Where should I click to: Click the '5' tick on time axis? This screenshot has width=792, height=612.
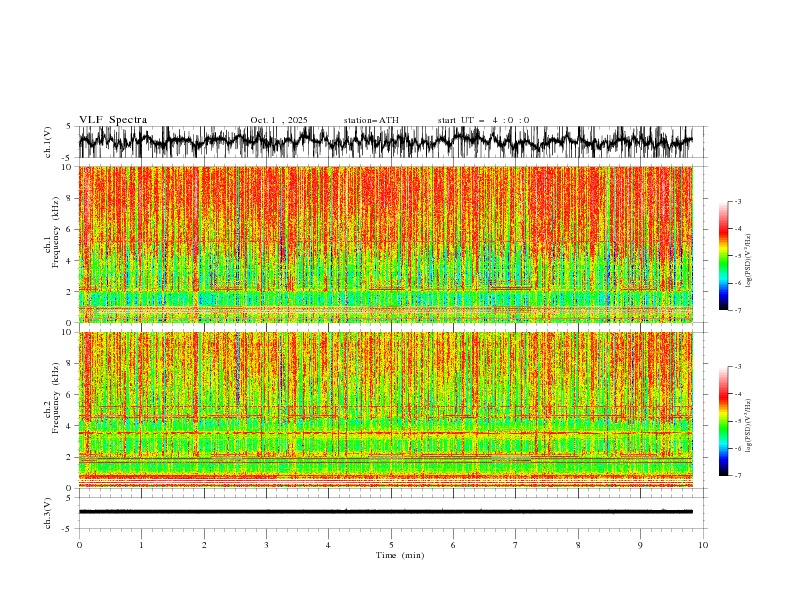391,545
